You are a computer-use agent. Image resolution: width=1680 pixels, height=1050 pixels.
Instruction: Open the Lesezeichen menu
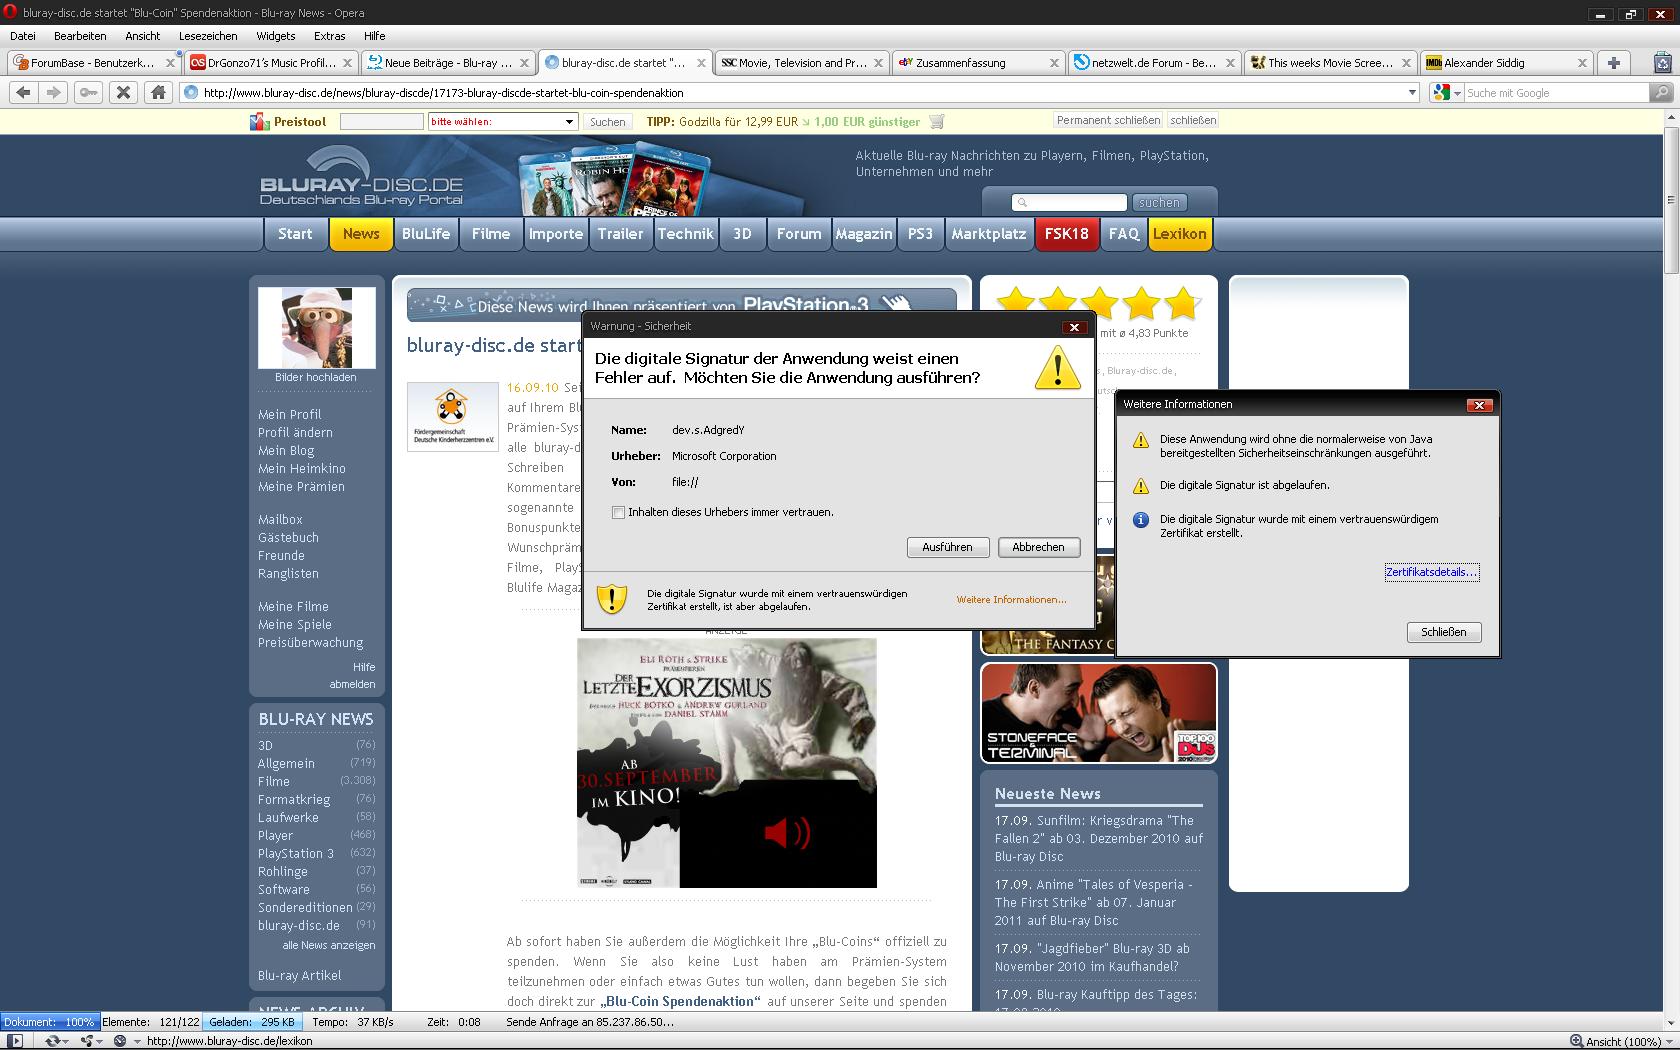click(x=208, y=36)
